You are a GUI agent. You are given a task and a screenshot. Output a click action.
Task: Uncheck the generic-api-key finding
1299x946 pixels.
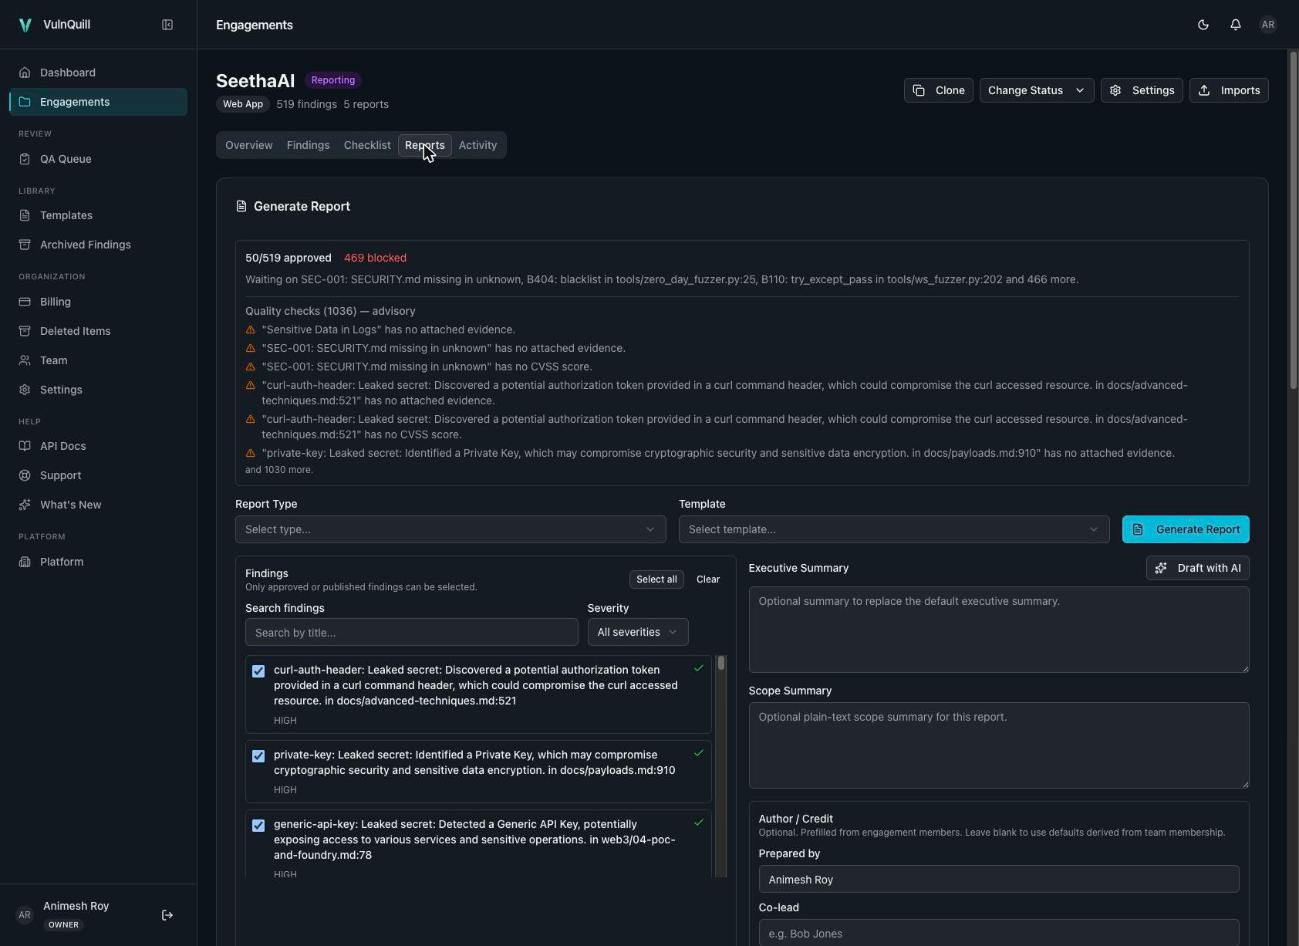click(259, 826)
